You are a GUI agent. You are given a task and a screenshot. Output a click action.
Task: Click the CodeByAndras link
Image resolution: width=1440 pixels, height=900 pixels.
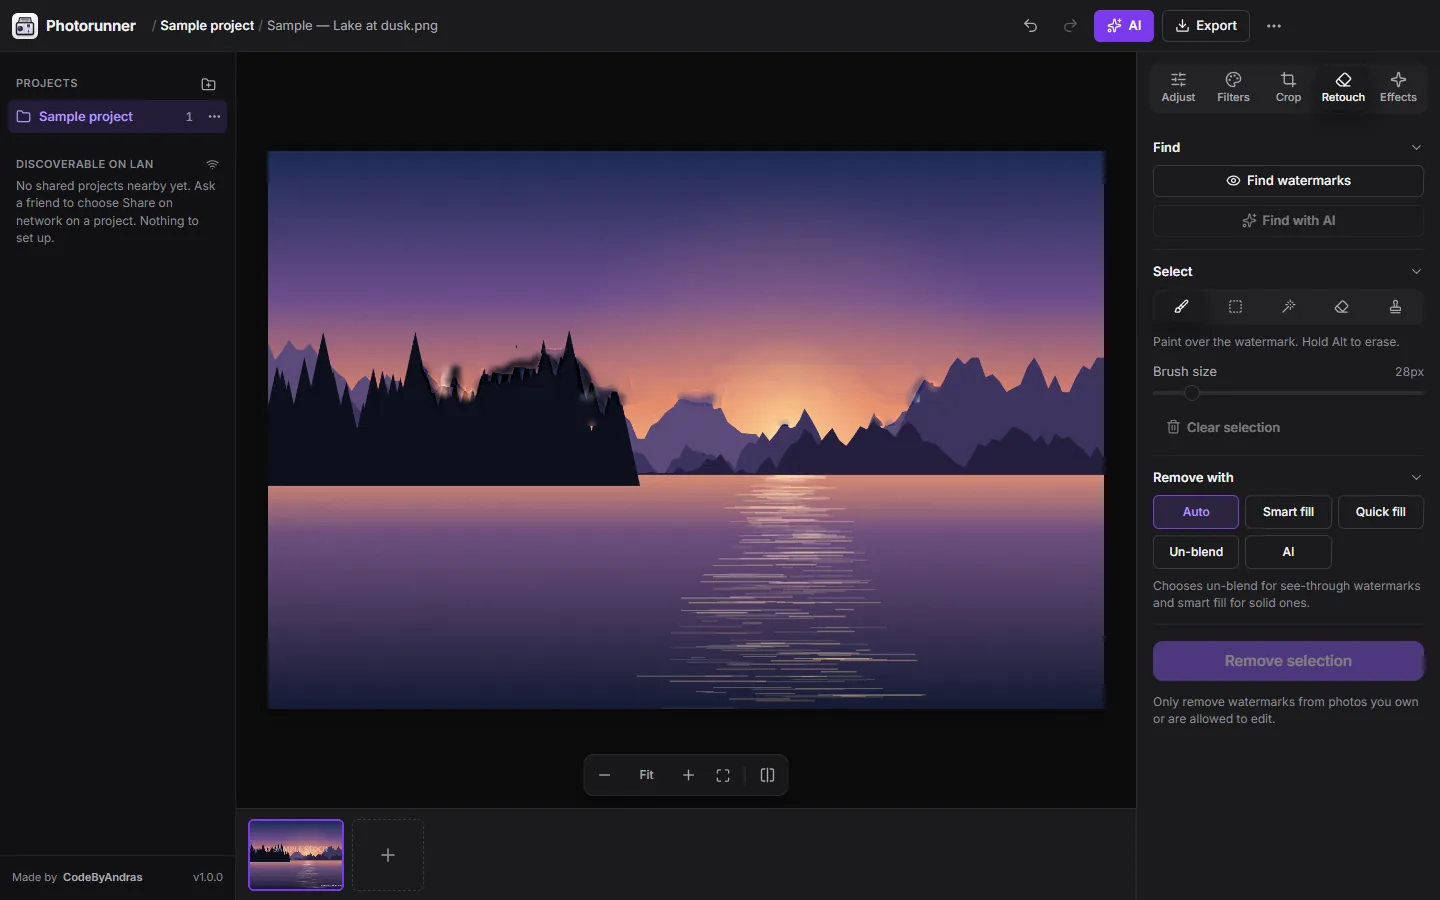point(103,877)
